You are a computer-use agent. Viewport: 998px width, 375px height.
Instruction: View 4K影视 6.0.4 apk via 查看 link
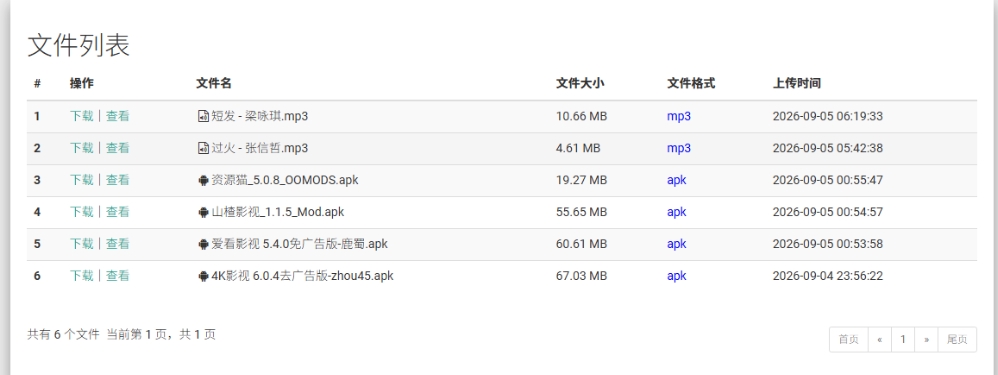[118, 275]
